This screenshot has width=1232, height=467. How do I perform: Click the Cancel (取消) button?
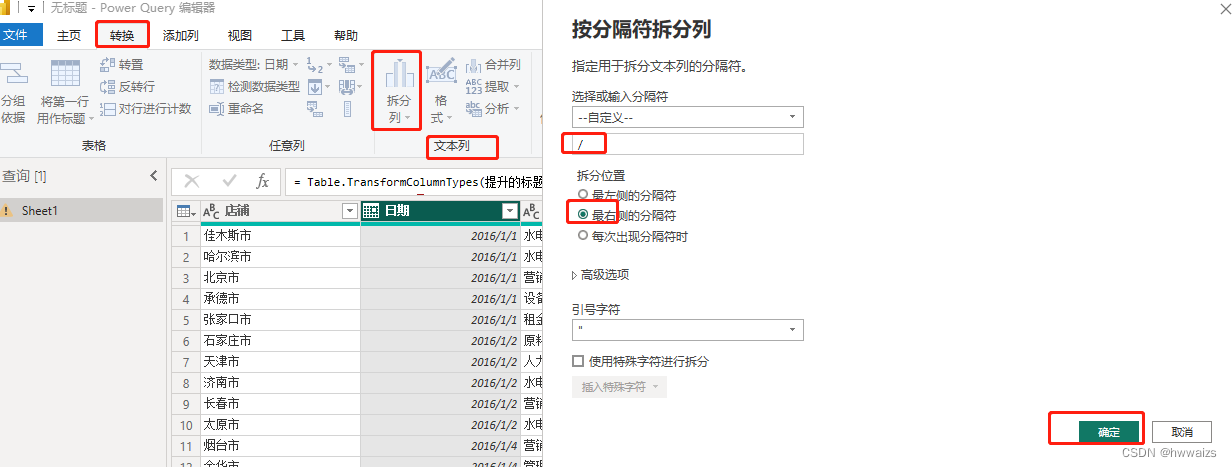pyautogui.click(x=1182, y=432)
